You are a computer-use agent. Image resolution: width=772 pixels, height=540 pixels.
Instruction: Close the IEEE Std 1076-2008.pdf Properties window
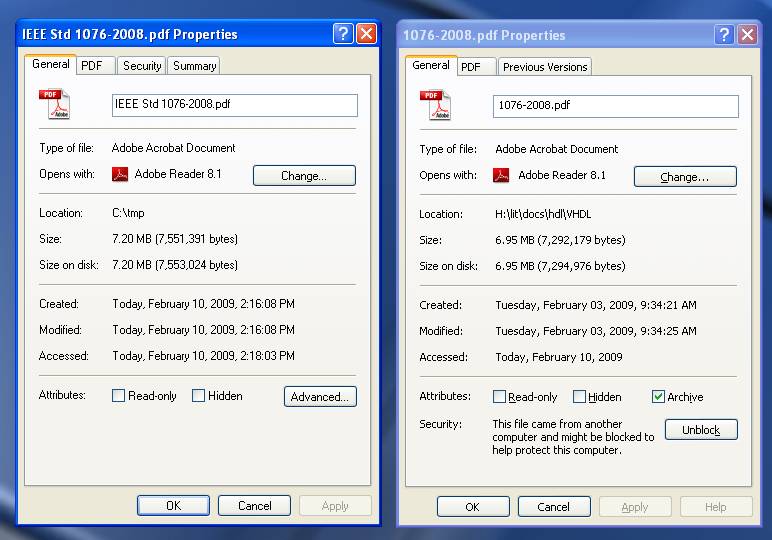pos(366,34)
